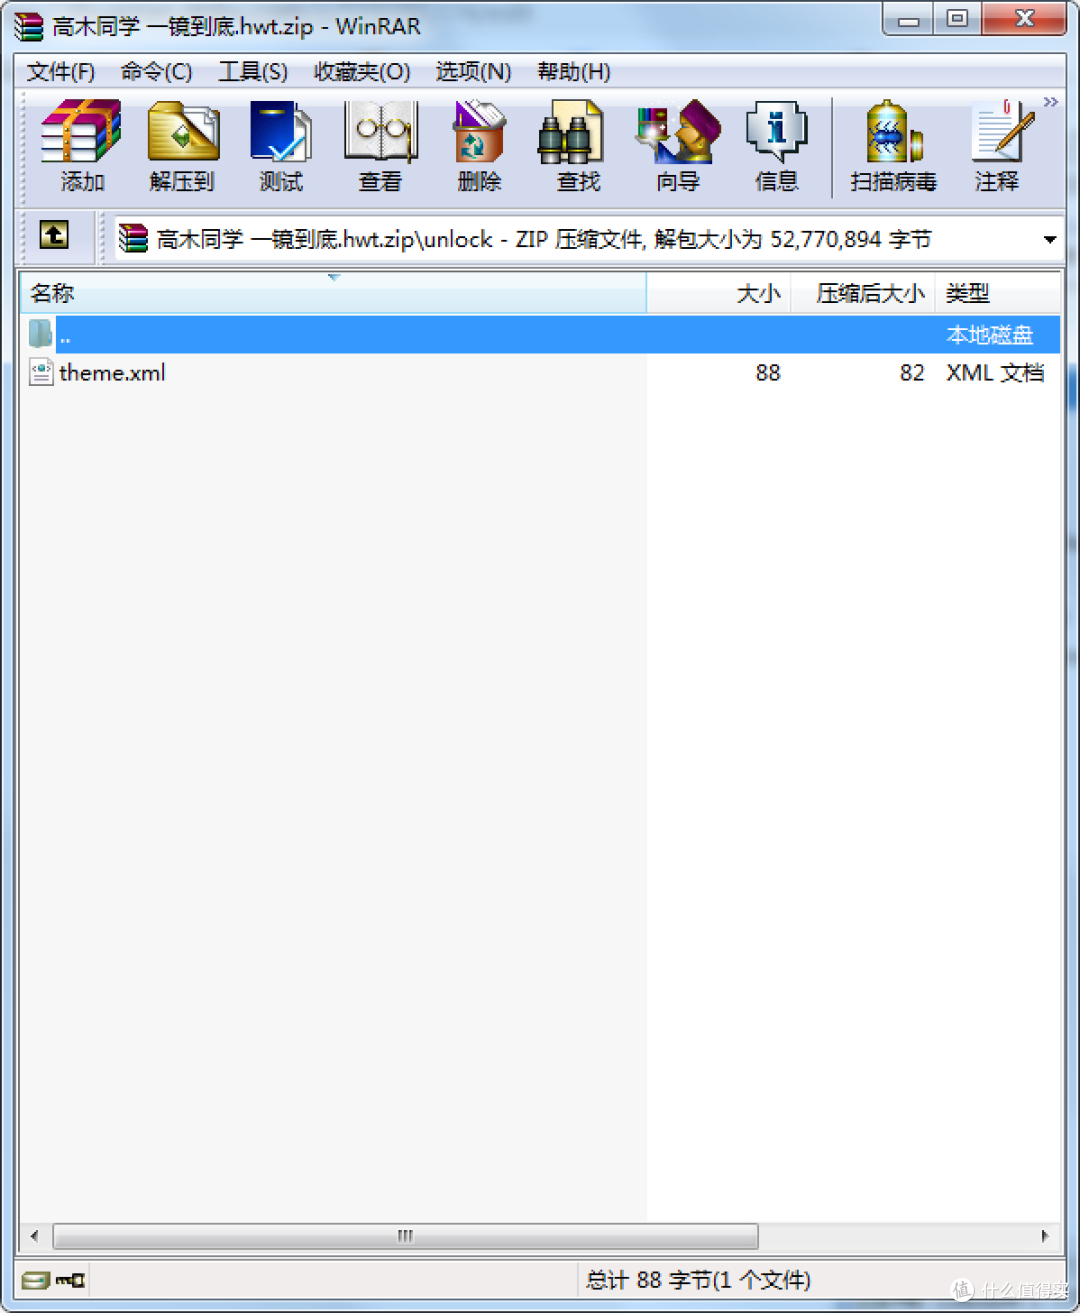Open the Tools (工具) menu

pyautogui.click(x=253, y=72)
